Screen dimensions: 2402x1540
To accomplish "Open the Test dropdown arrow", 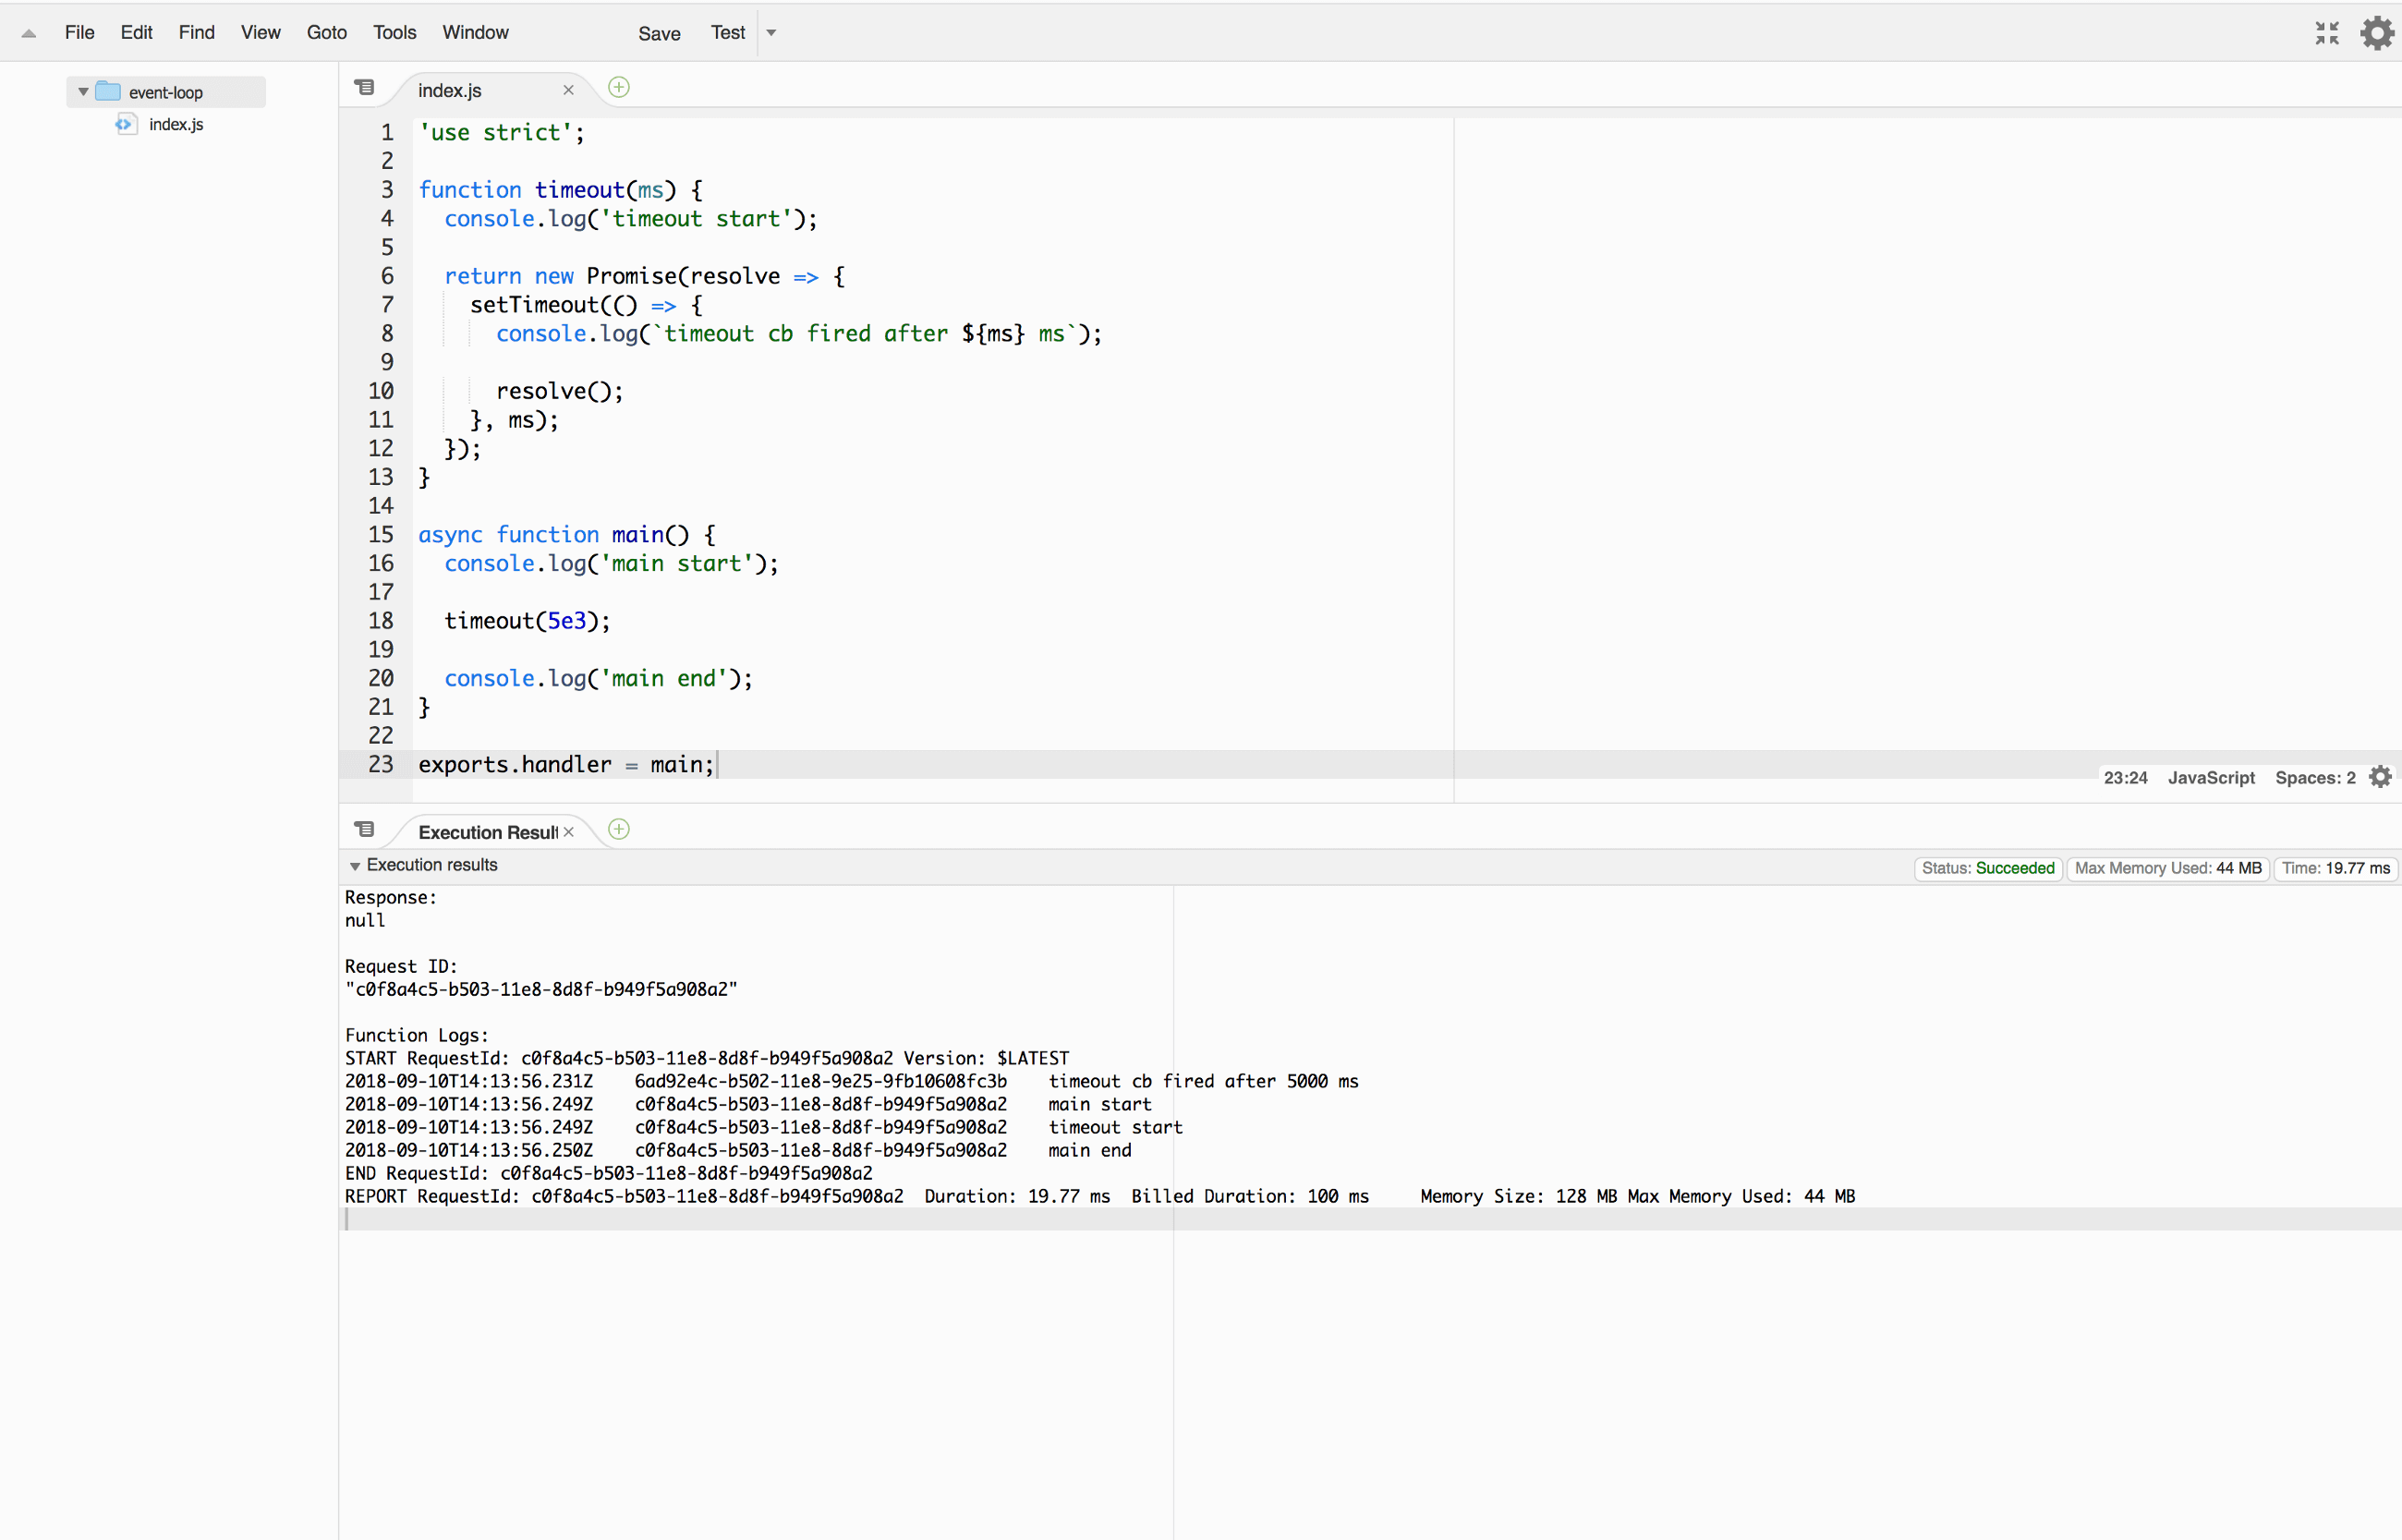I will 771,33.
